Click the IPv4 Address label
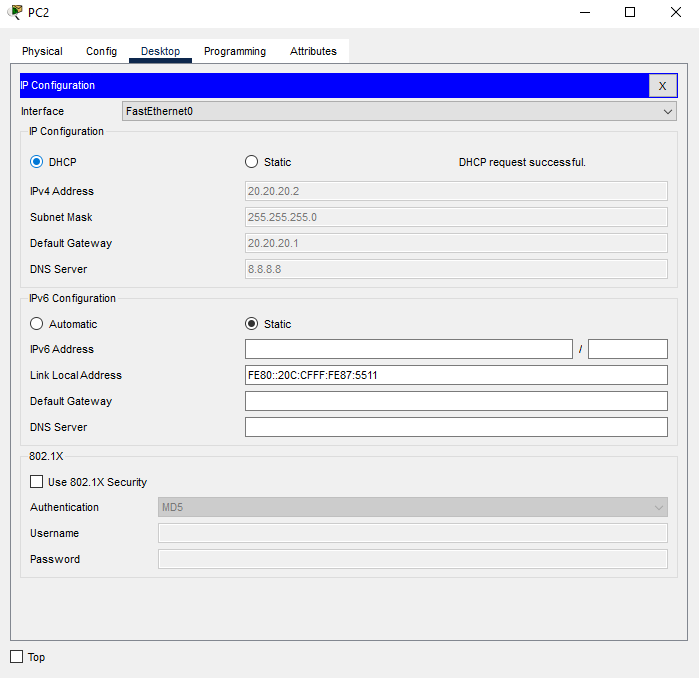699x678 pixels. click(x=62, y=191)
